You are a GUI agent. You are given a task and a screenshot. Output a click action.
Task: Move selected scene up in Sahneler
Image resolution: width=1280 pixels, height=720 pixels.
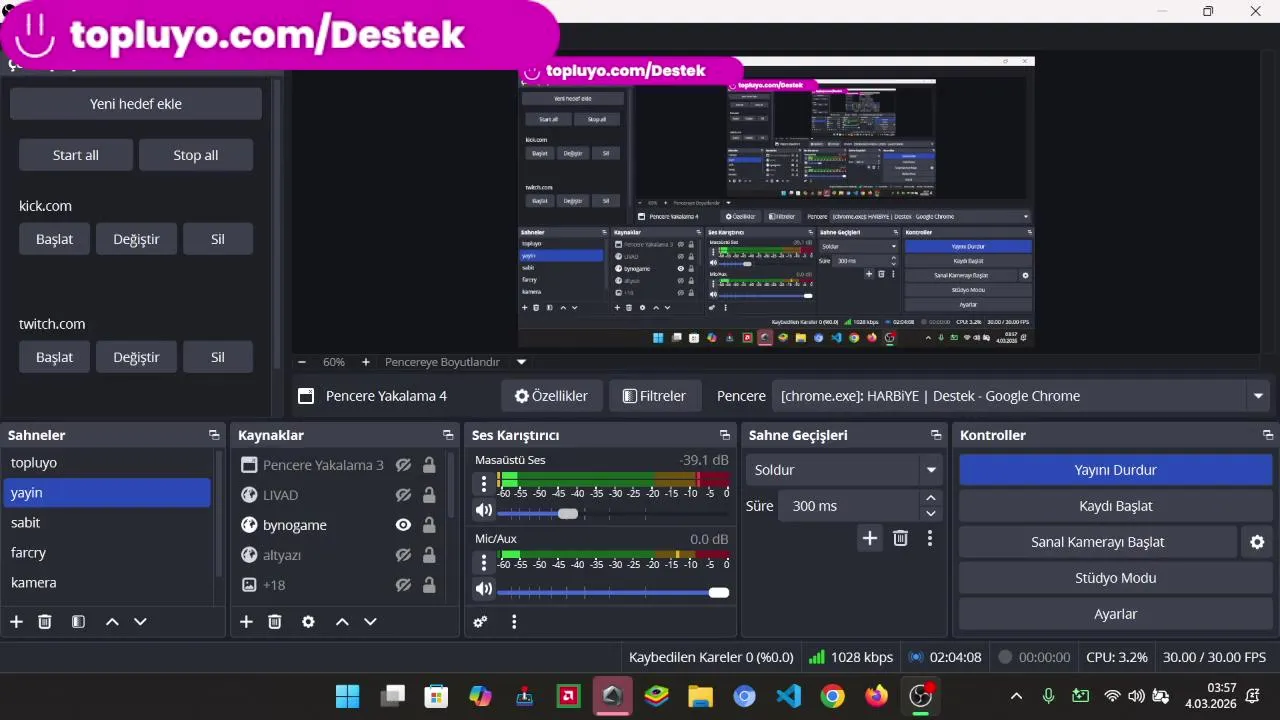click(x=112, y=622)
